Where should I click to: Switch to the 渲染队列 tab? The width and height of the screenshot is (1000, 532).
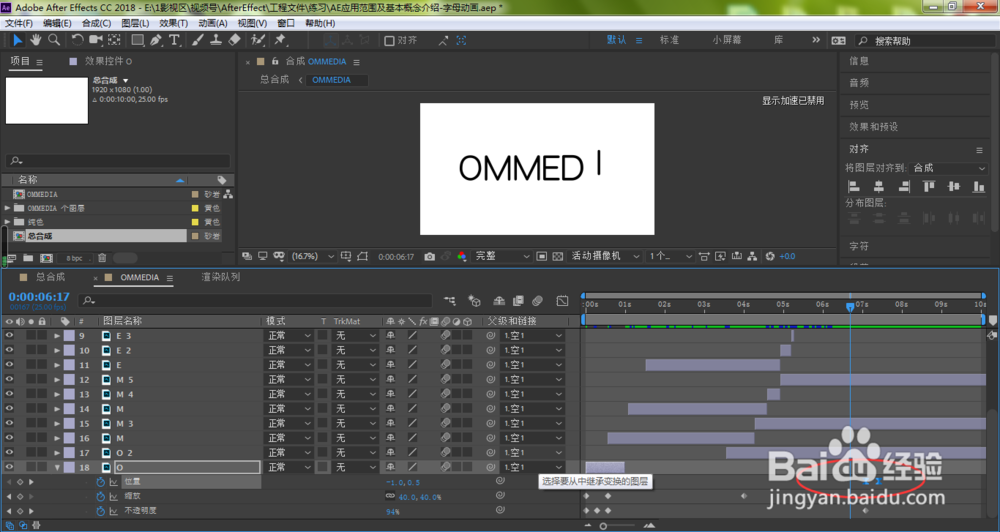(221, 277)
